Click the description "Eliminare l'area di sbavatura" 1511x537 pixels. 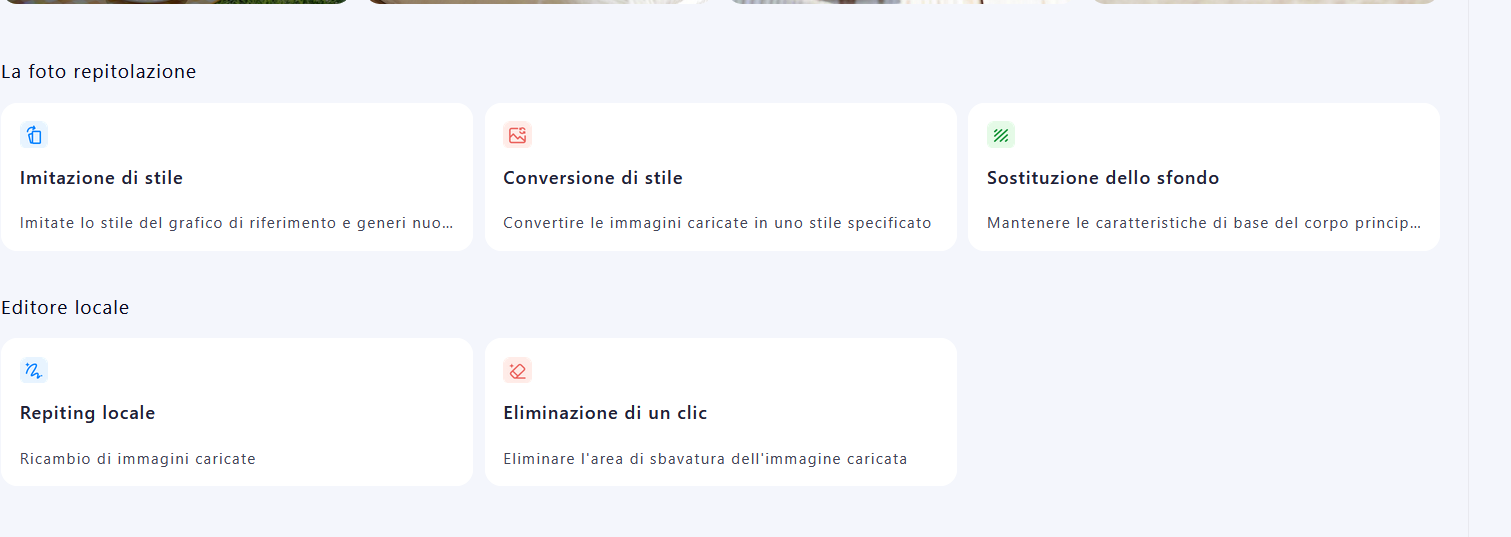[705, 459]
